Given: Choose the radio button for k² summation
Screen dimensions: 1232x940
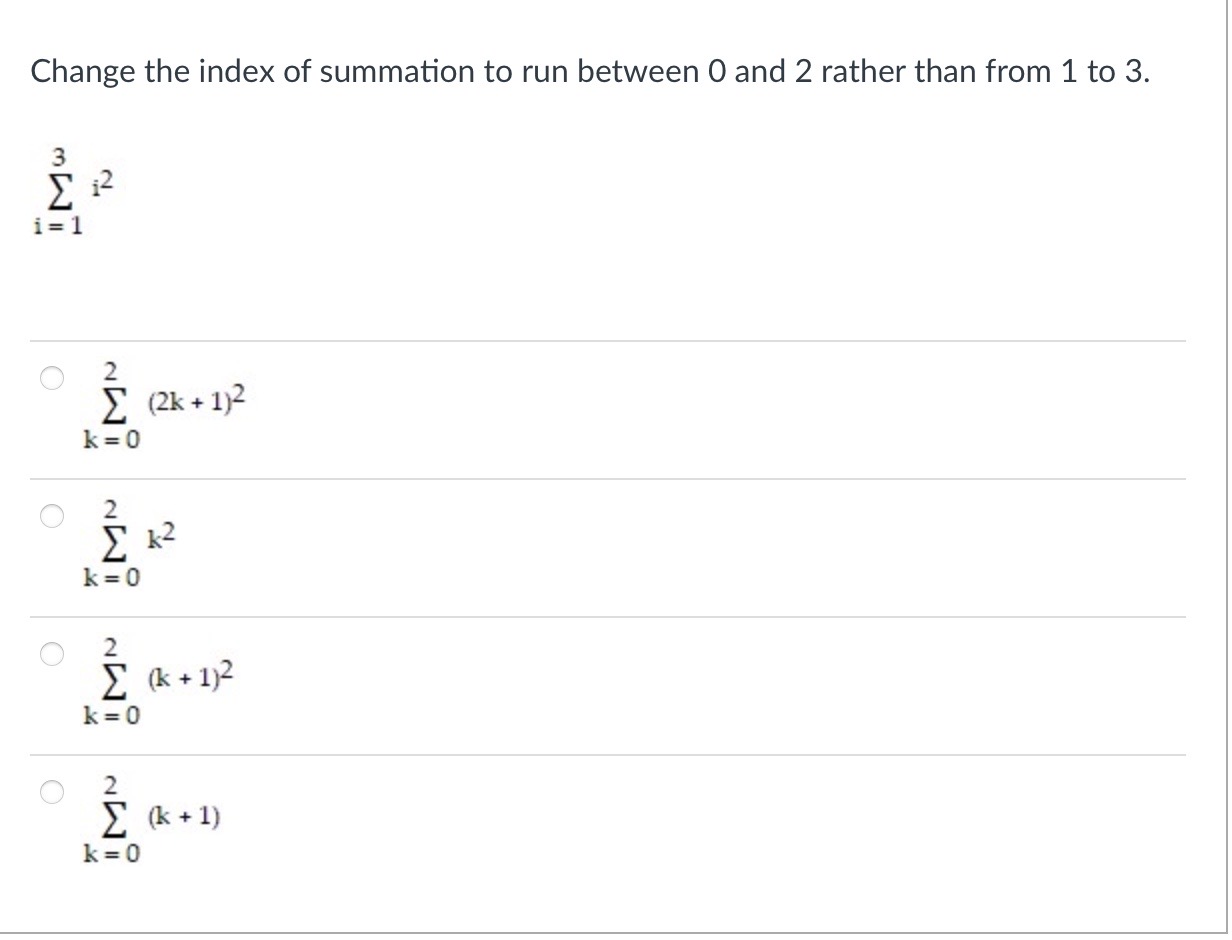Looking at the screenshot, I should coord(53,516).
